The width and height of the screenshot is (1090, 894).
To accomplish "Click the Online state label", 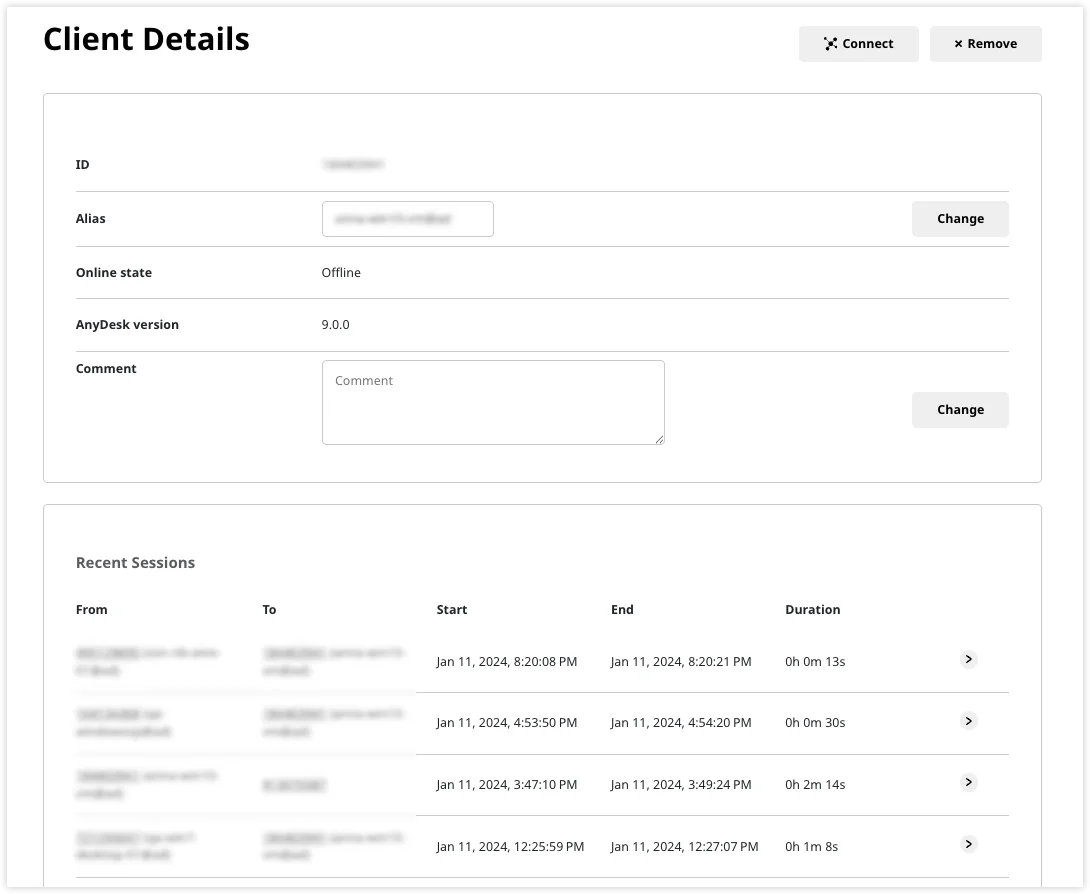I will point(114,273).
